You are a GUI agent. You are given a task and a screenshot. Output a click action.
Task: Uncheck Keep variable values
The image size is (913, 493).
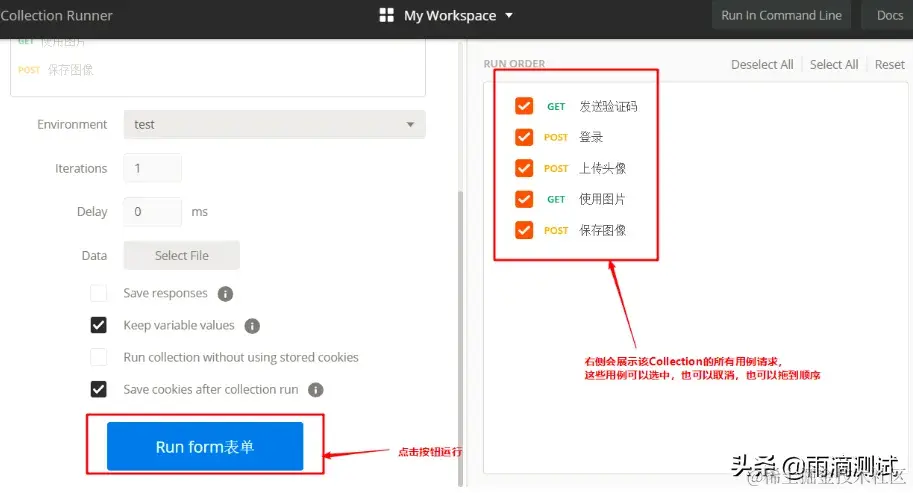tap(98, 325)
